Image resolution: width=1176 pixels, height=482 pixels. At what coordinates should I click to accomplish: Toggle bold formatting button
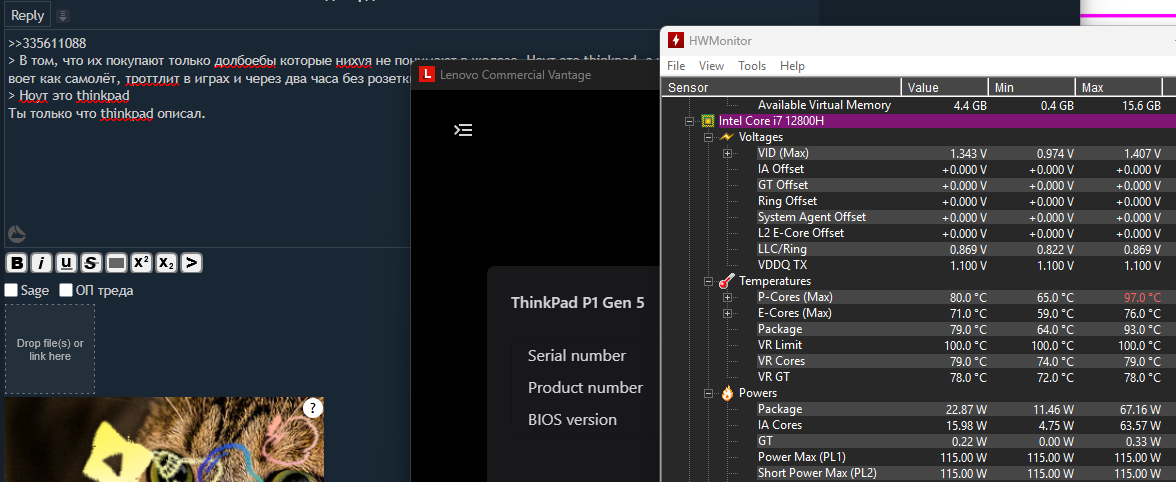[x=16, y=262]
